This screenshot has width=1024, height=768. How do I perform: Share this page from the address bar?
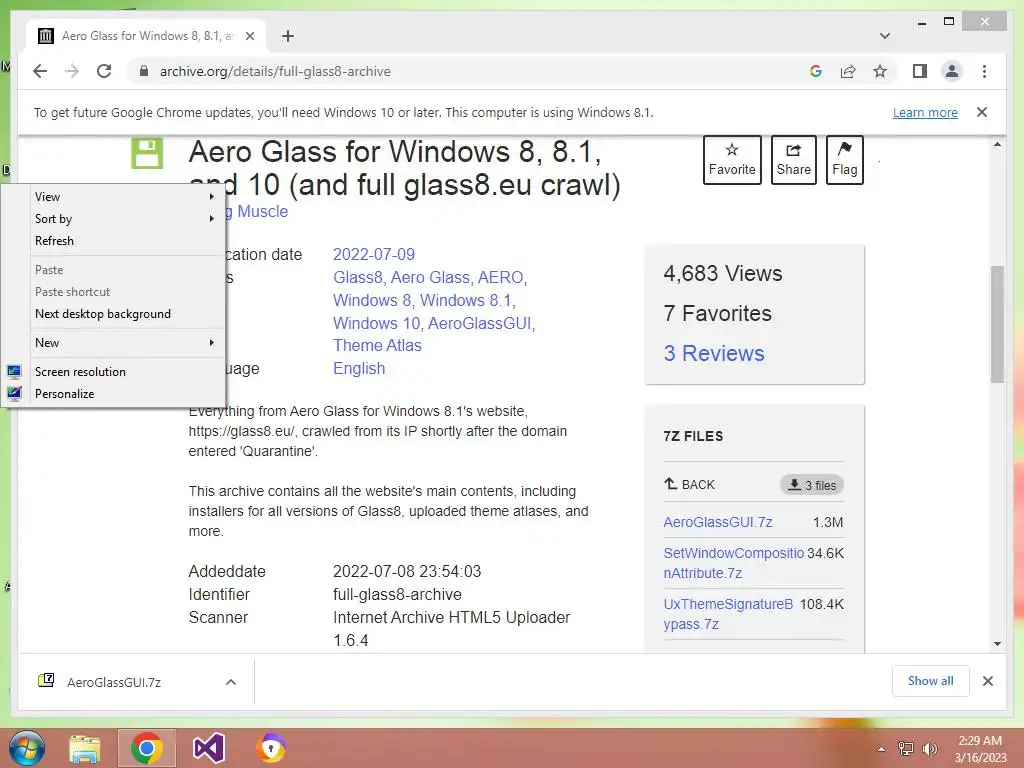click(848, 71)
